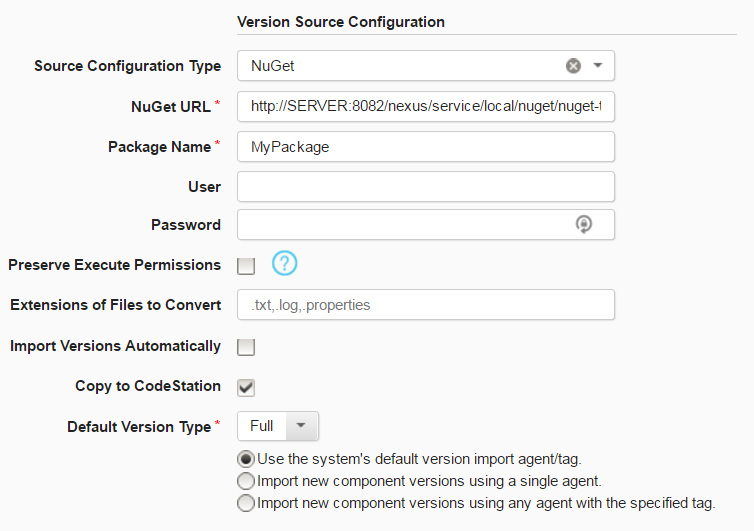The width and height of the screenshot is (754, 531).
Task: Click the help icon beside Preserve Execute Permissions
Action: [285, 264]
